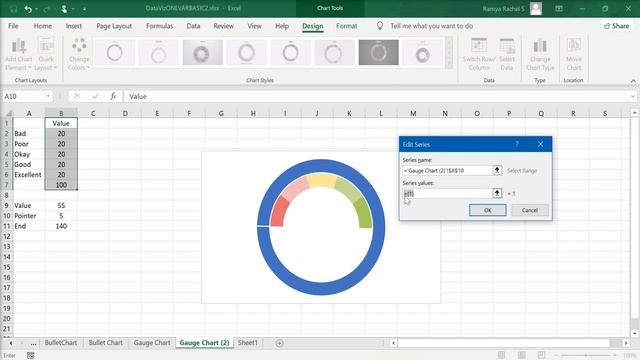This screenshot has height=360, width=640.
Task: Switch to BulletChart sheet tab
Action: [x=61, y=342]
